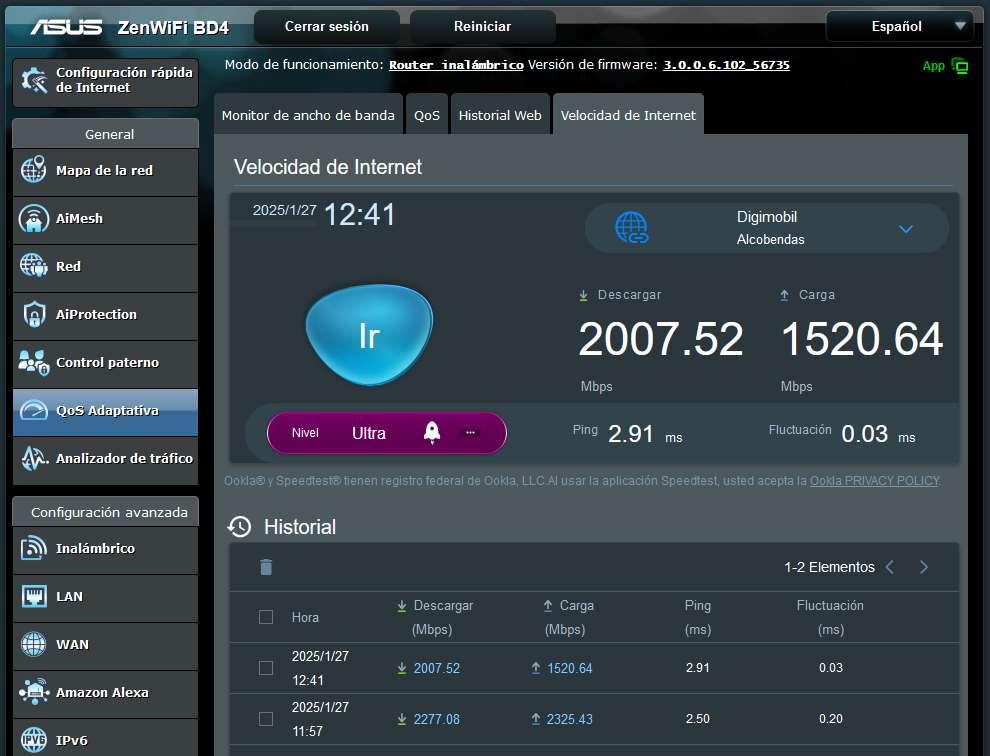
Task: Open WAN settings
Action: 105,645
